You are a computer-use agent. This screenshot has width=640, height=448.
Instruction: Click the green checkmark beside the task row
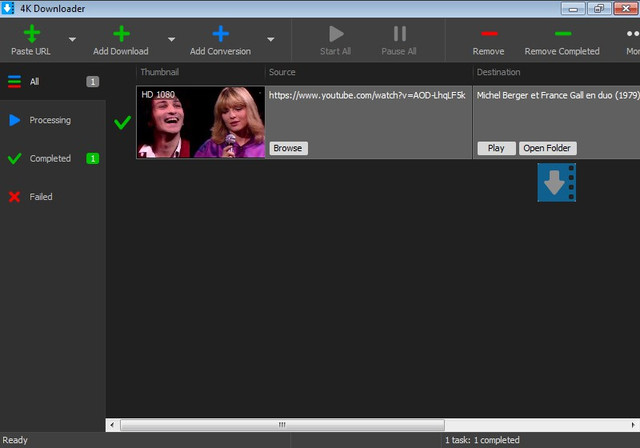[x=122, y=122]
